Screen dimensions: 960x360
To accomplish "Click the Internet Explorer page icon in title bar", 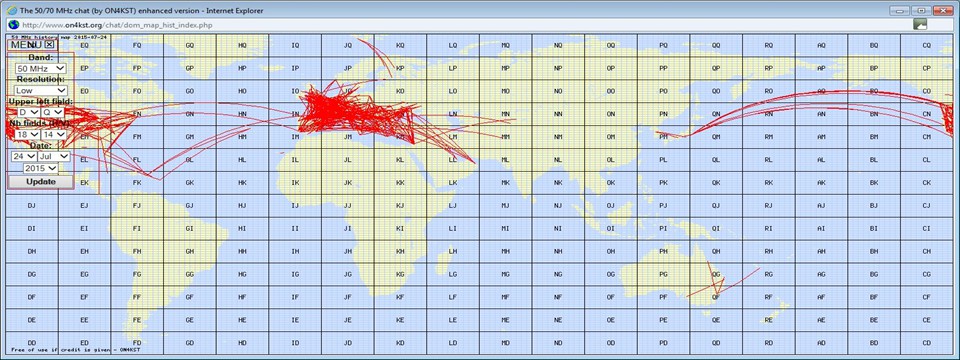I will pos(11,10).
